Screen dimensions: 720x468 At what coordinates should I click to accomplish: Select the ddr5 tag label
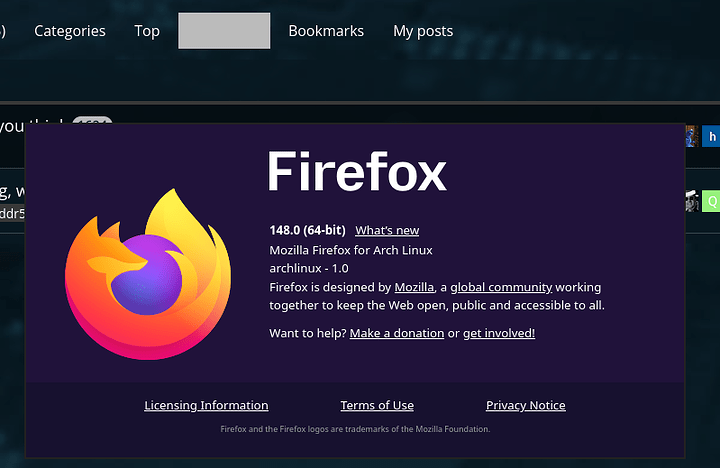pos(12,213)
